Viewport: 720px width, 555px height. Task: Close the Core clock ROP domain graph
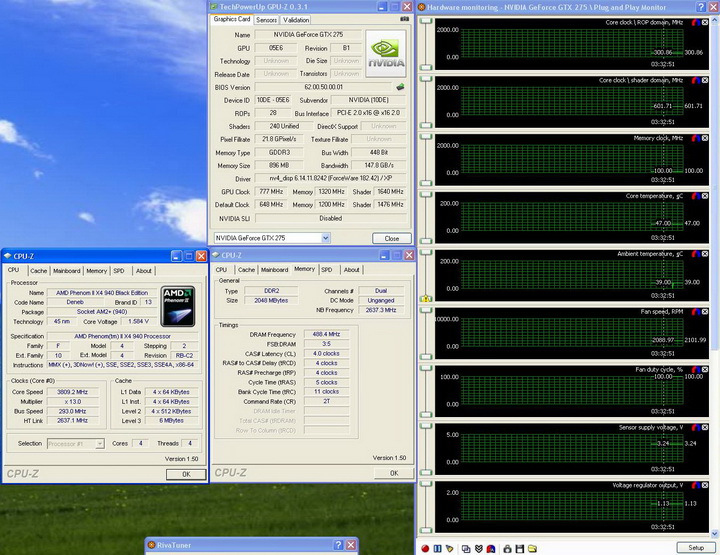coord(705,22)
